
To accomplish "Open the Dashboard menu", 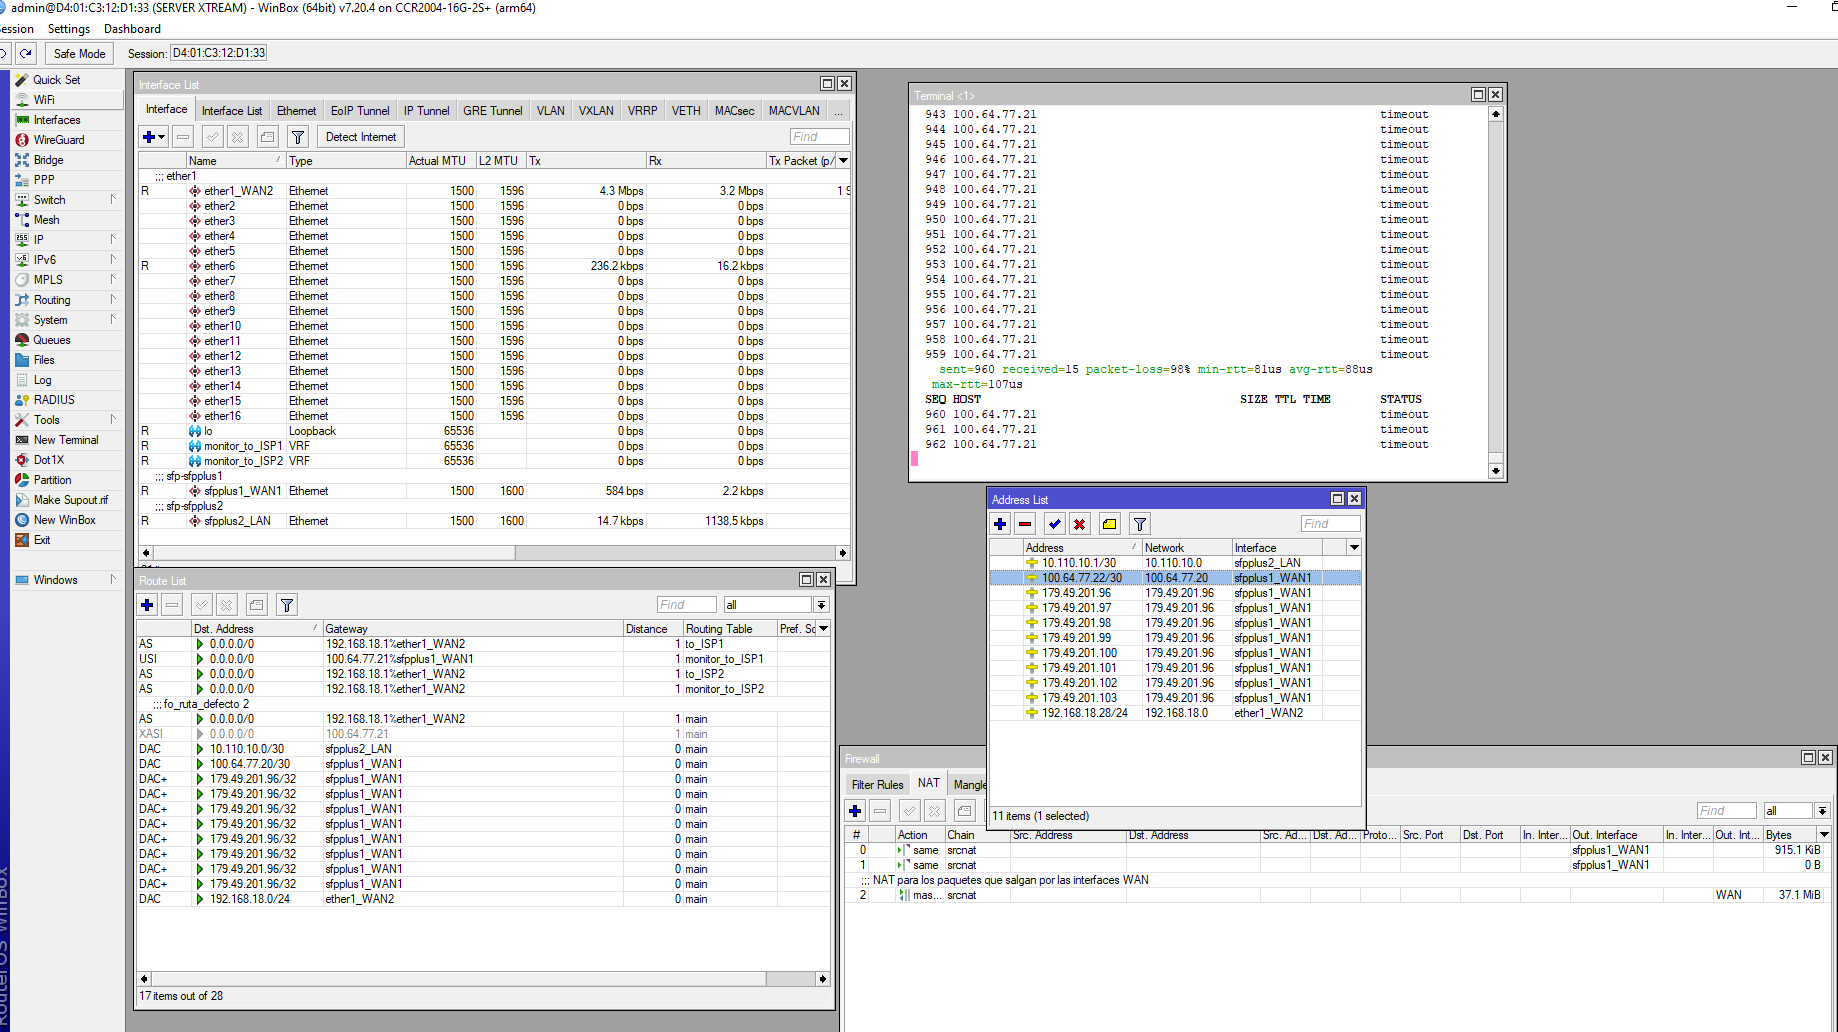I will click(132, 29).
